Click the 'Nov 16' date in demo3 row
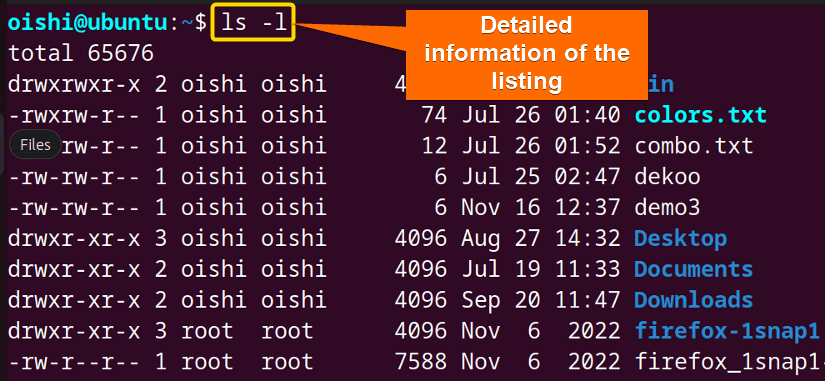 click(x=501, y=208)
